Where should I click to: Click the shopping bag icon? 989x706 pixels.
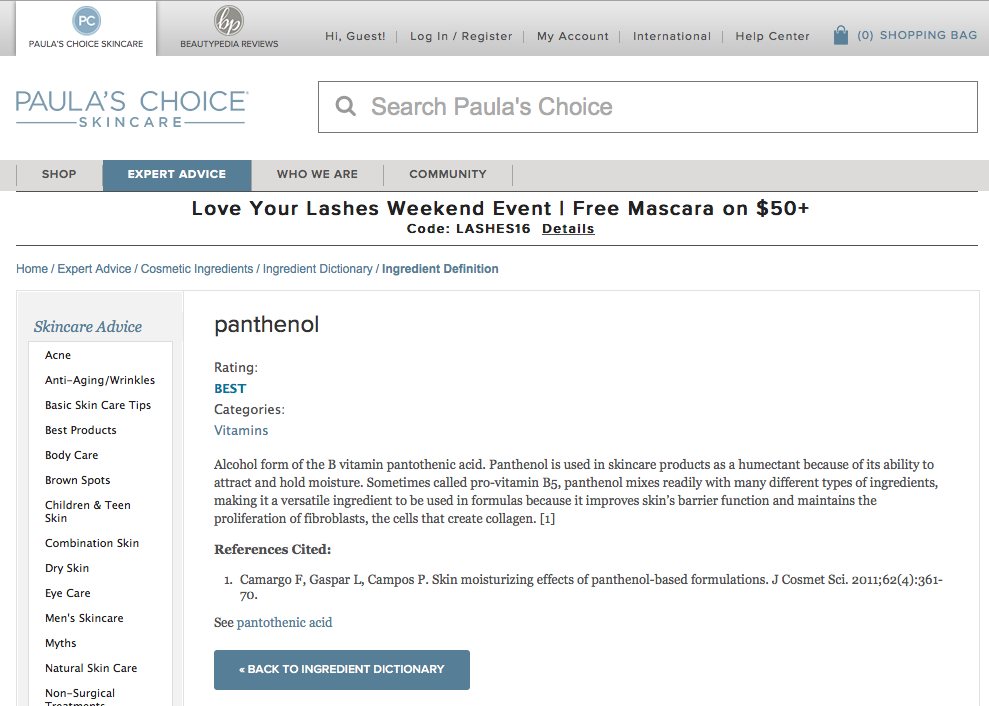tap(840, 35)
